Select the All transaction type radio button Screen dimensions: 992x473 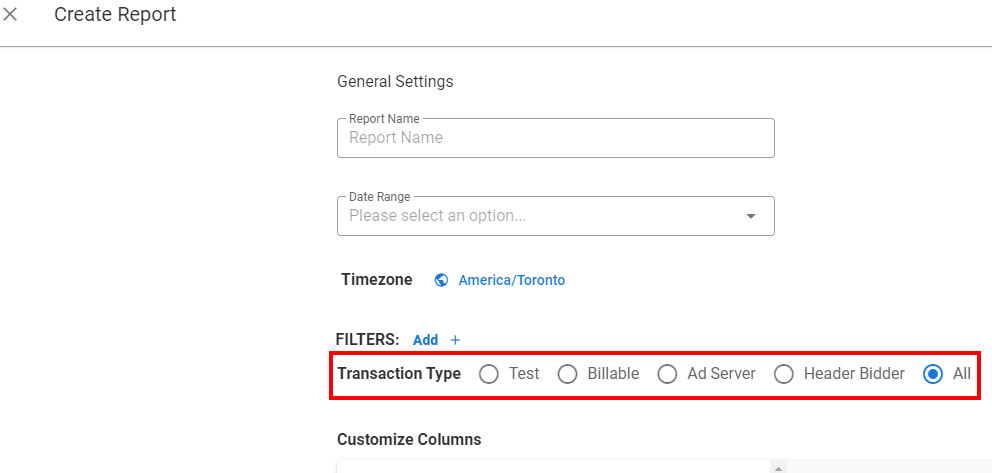(933, 374)
